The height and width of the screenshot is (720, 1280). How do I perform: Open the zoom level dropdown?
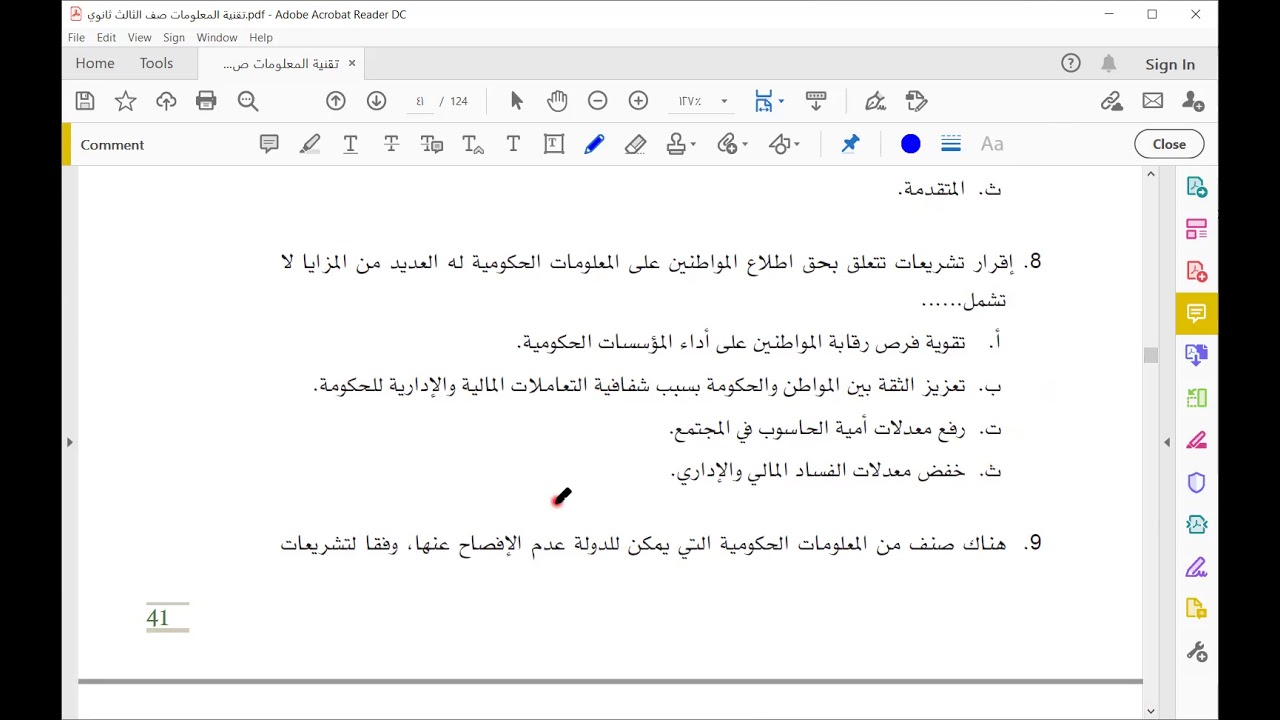pos(724,101)
